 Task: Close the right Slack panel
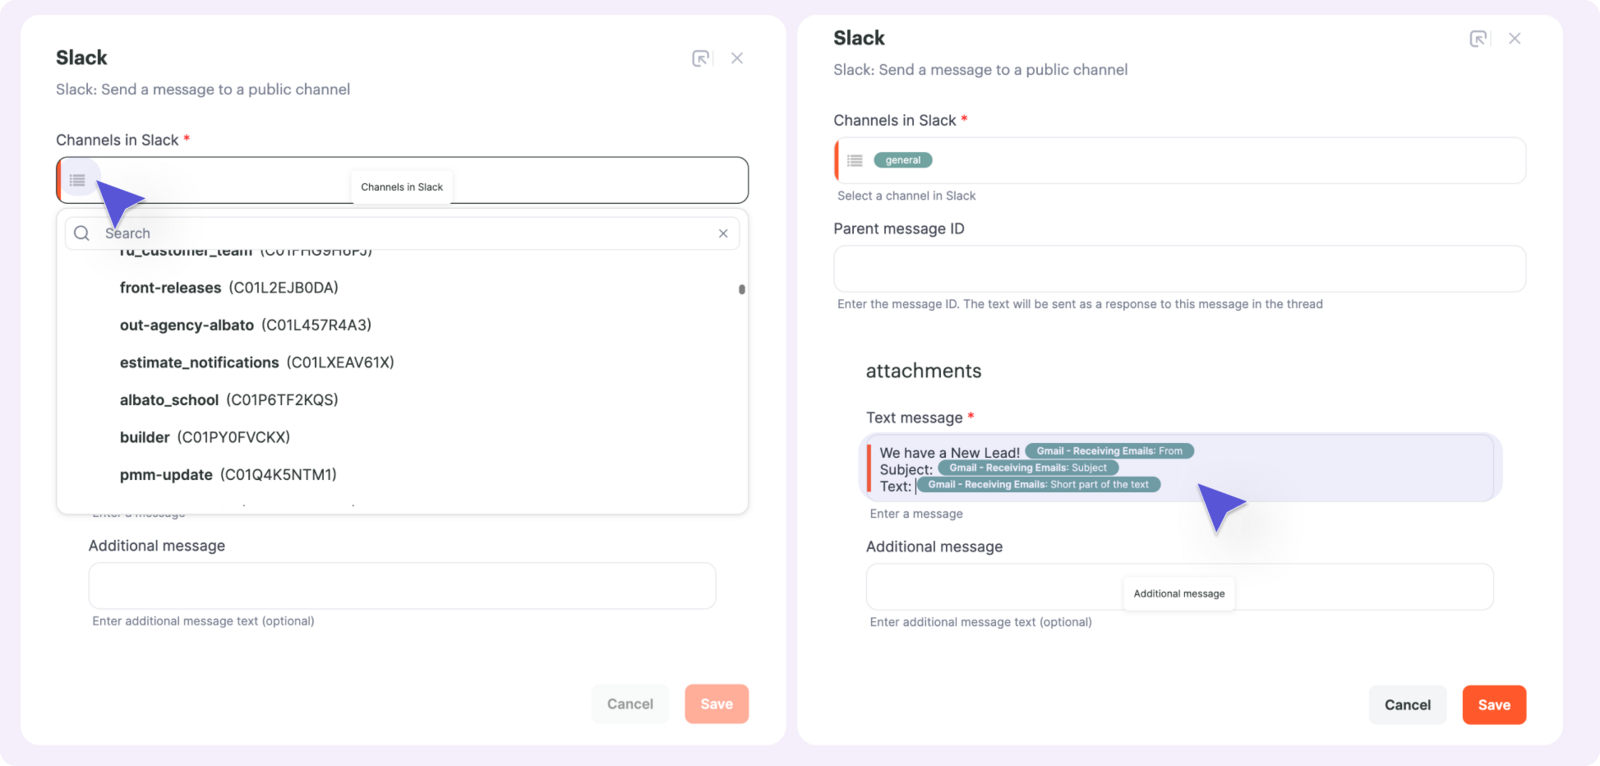(x=1515, y=38)
